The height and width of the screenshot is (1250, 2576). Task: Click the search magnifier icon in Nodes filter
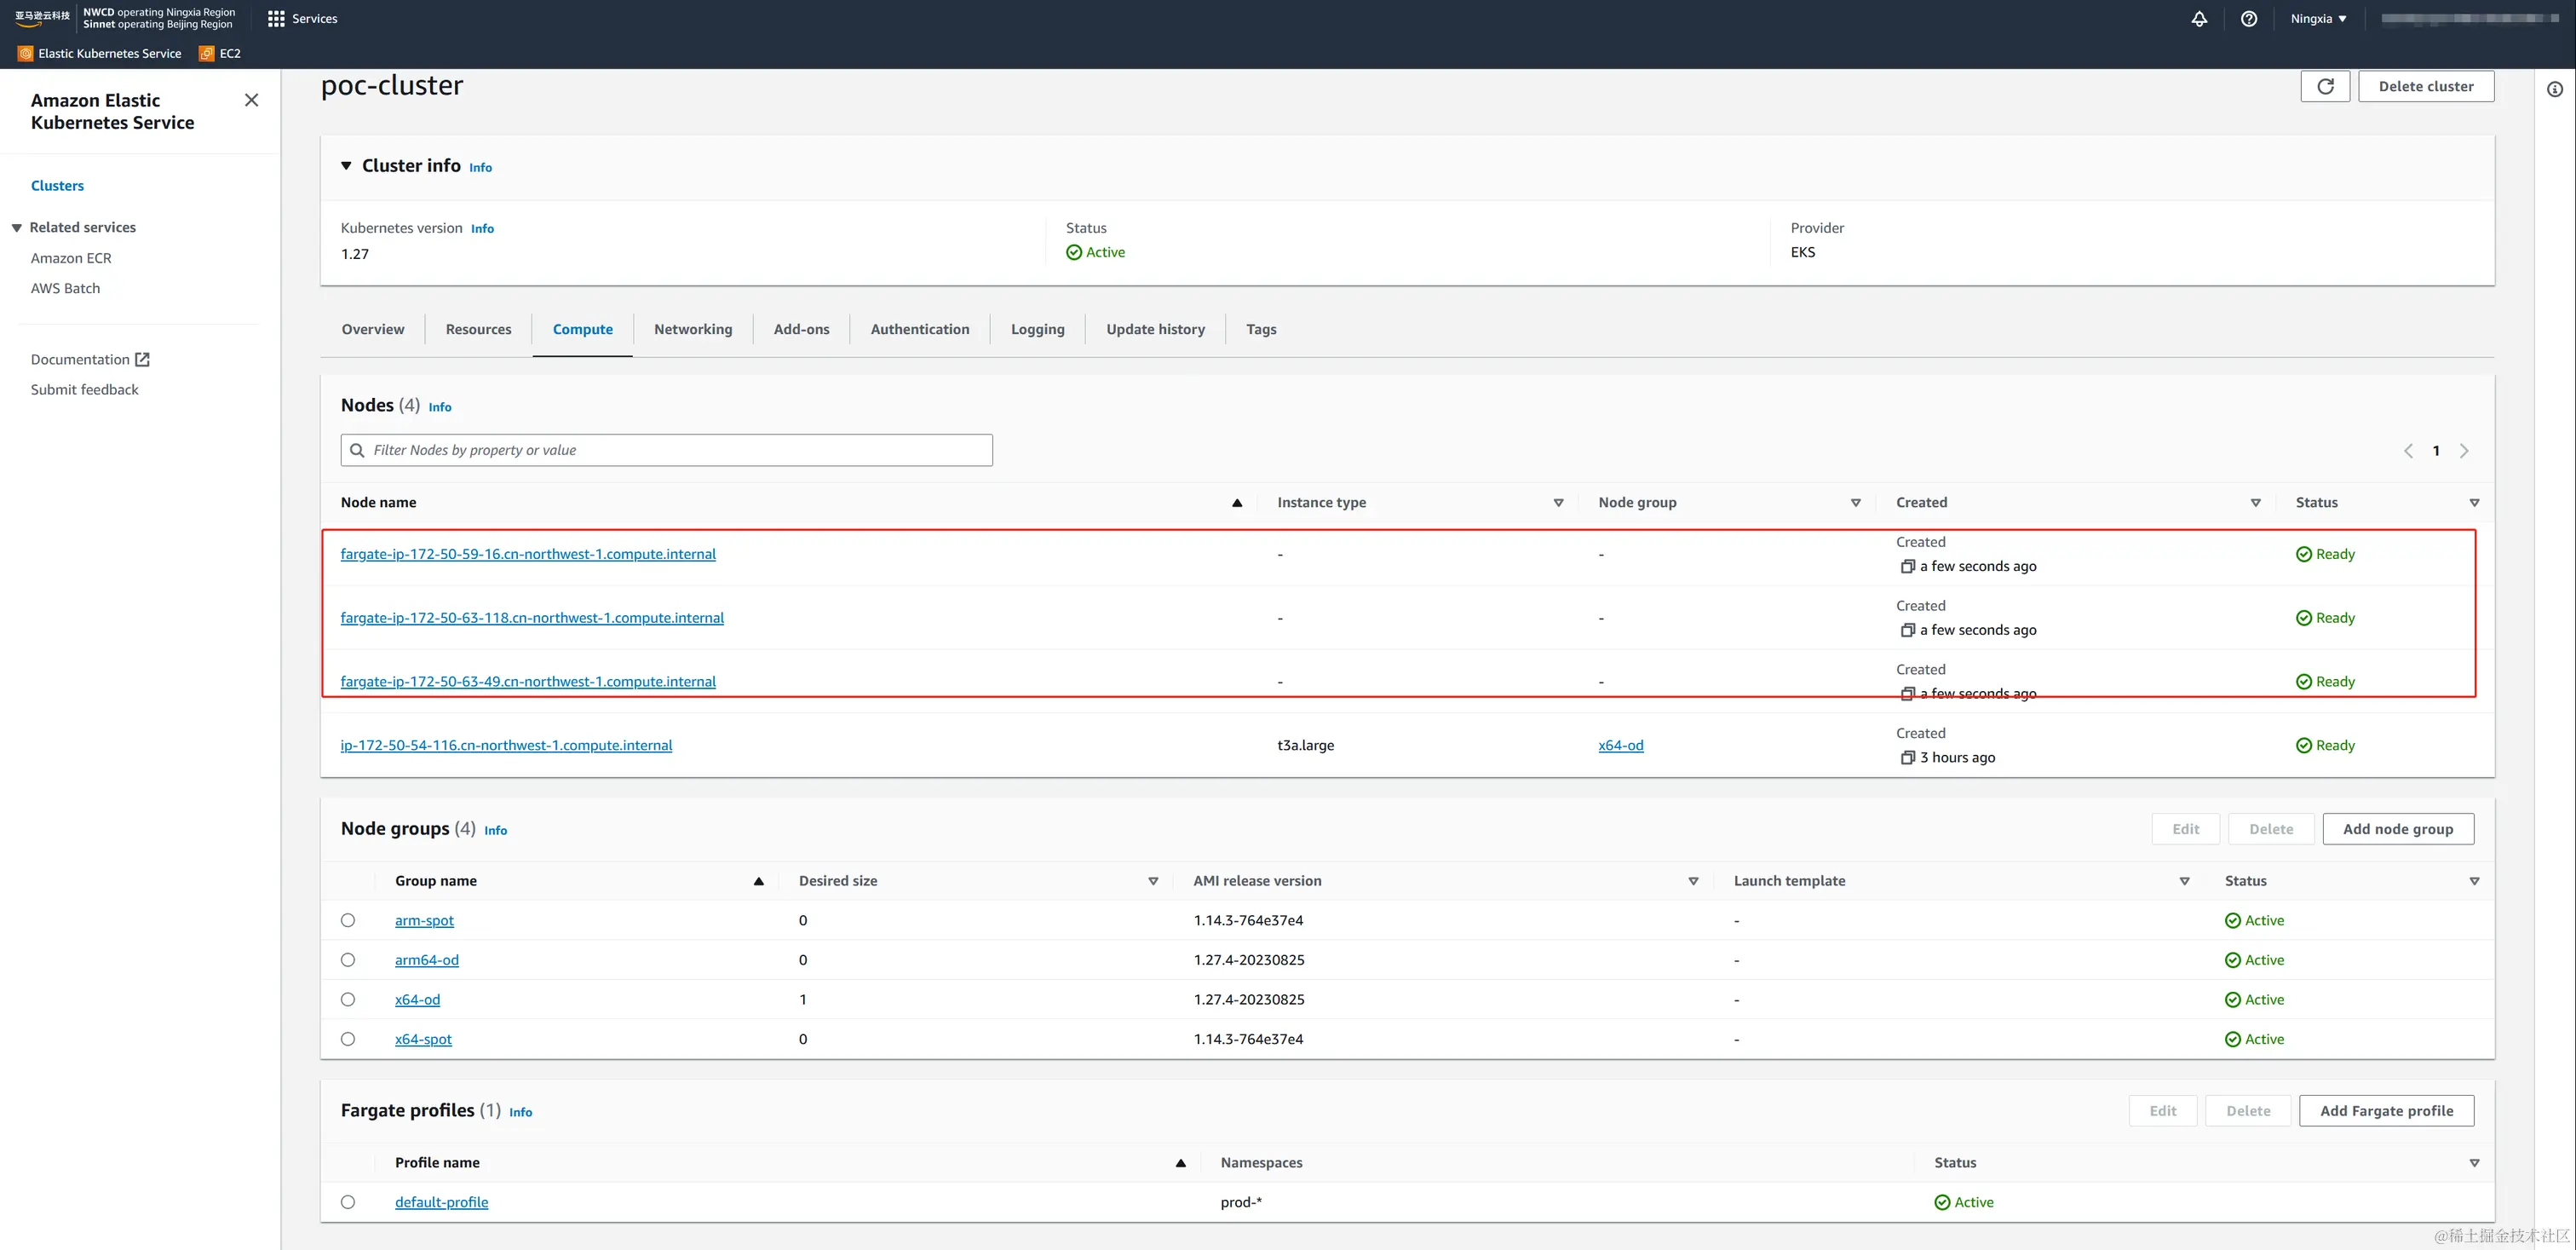(x=357, y=450)
